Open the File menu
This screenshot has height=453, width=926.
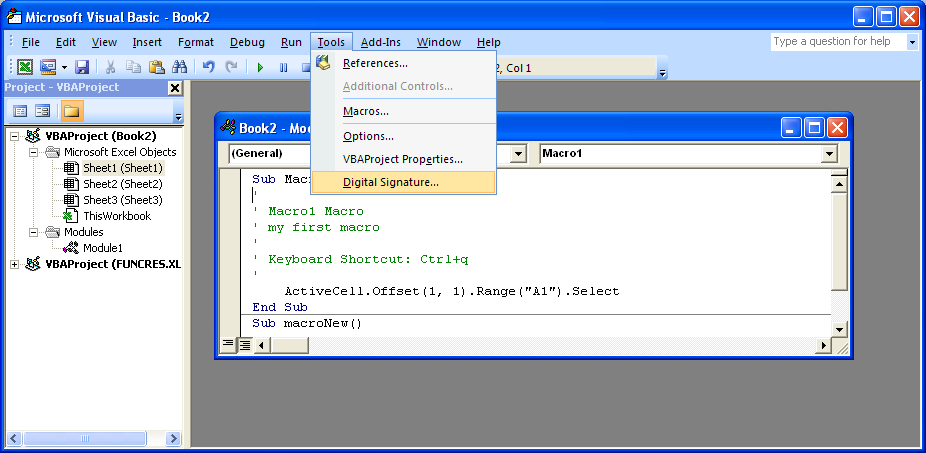coord(31,42)
